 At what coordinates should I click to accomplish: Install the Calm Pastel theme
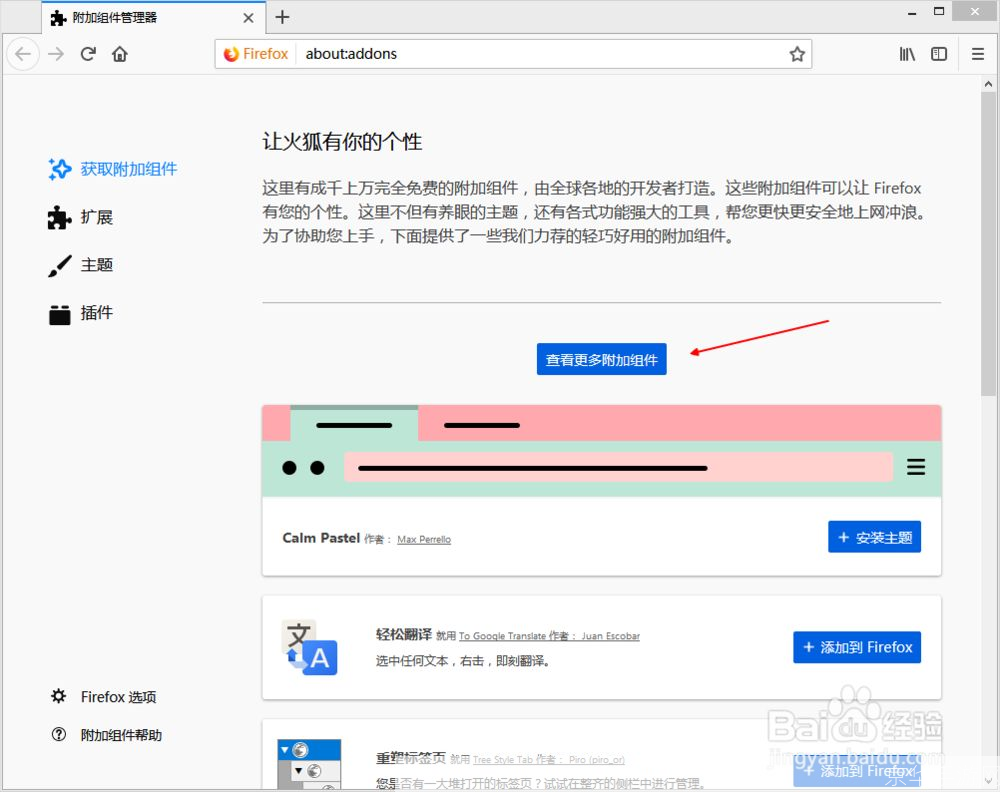874,537
